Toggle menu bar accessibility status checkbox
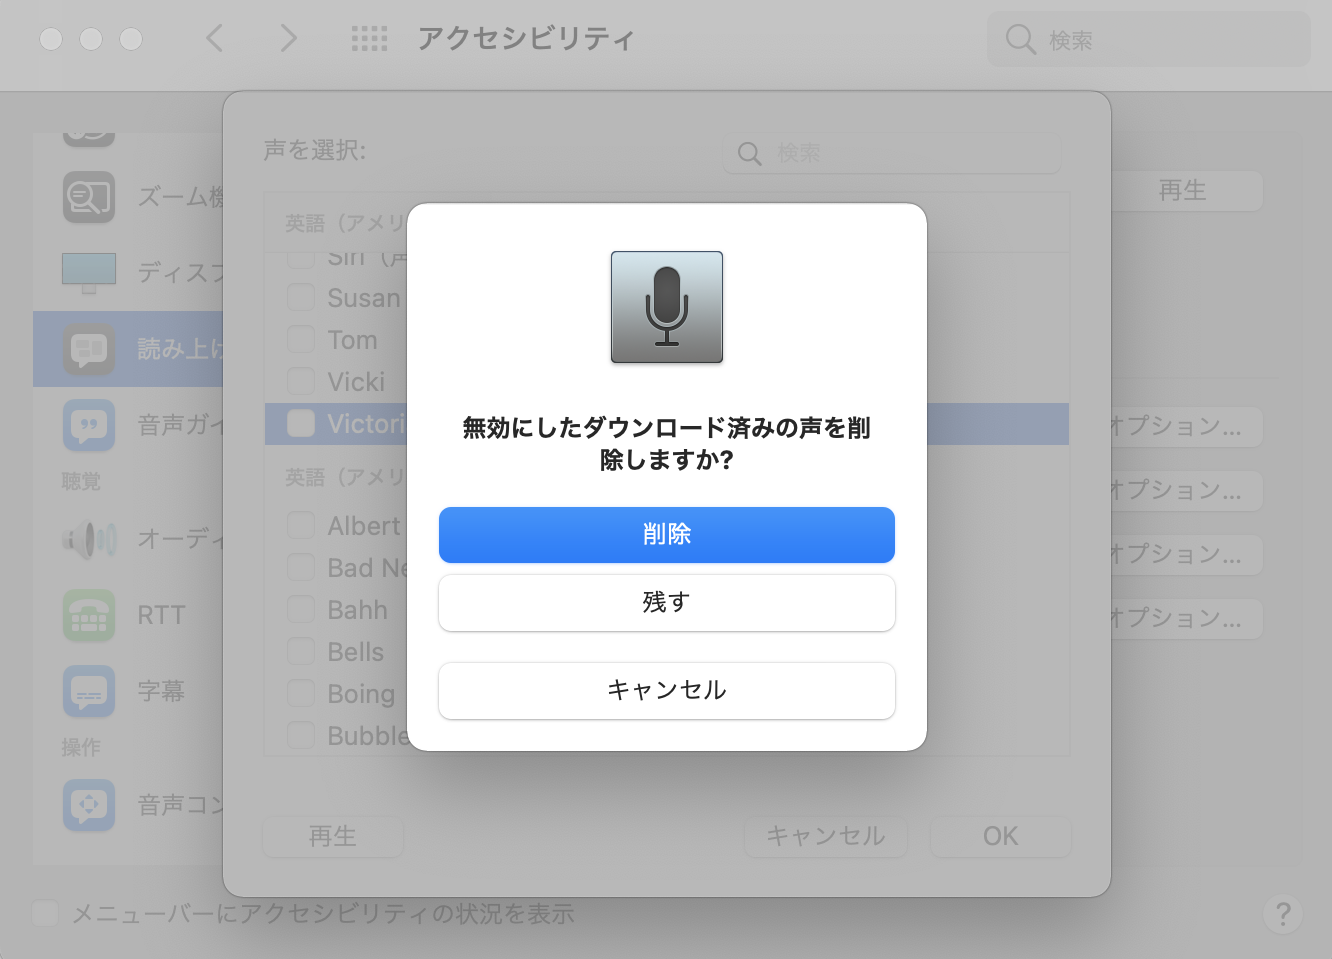Screen dimensions: 1332x959 click(45, 913)
